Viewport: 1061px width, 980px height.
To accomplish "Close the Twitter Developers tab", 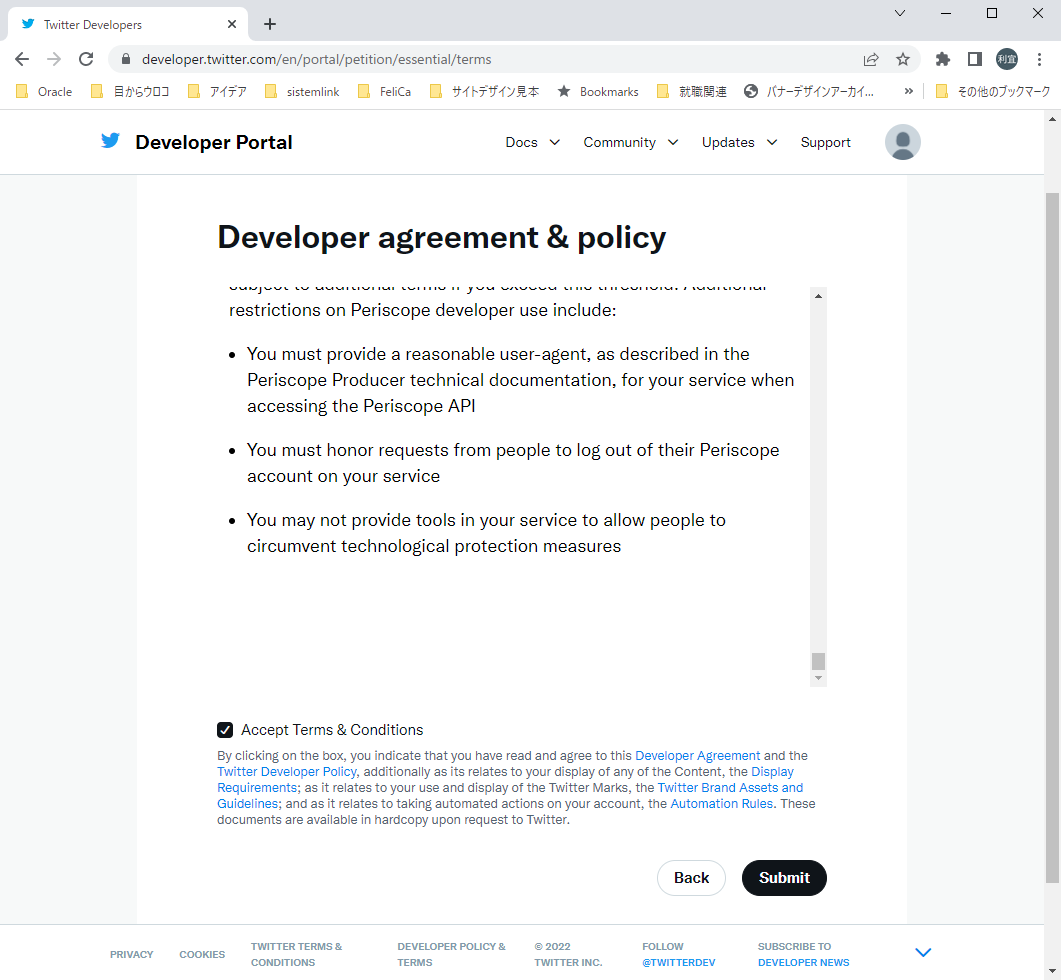I will click(232, 24).
